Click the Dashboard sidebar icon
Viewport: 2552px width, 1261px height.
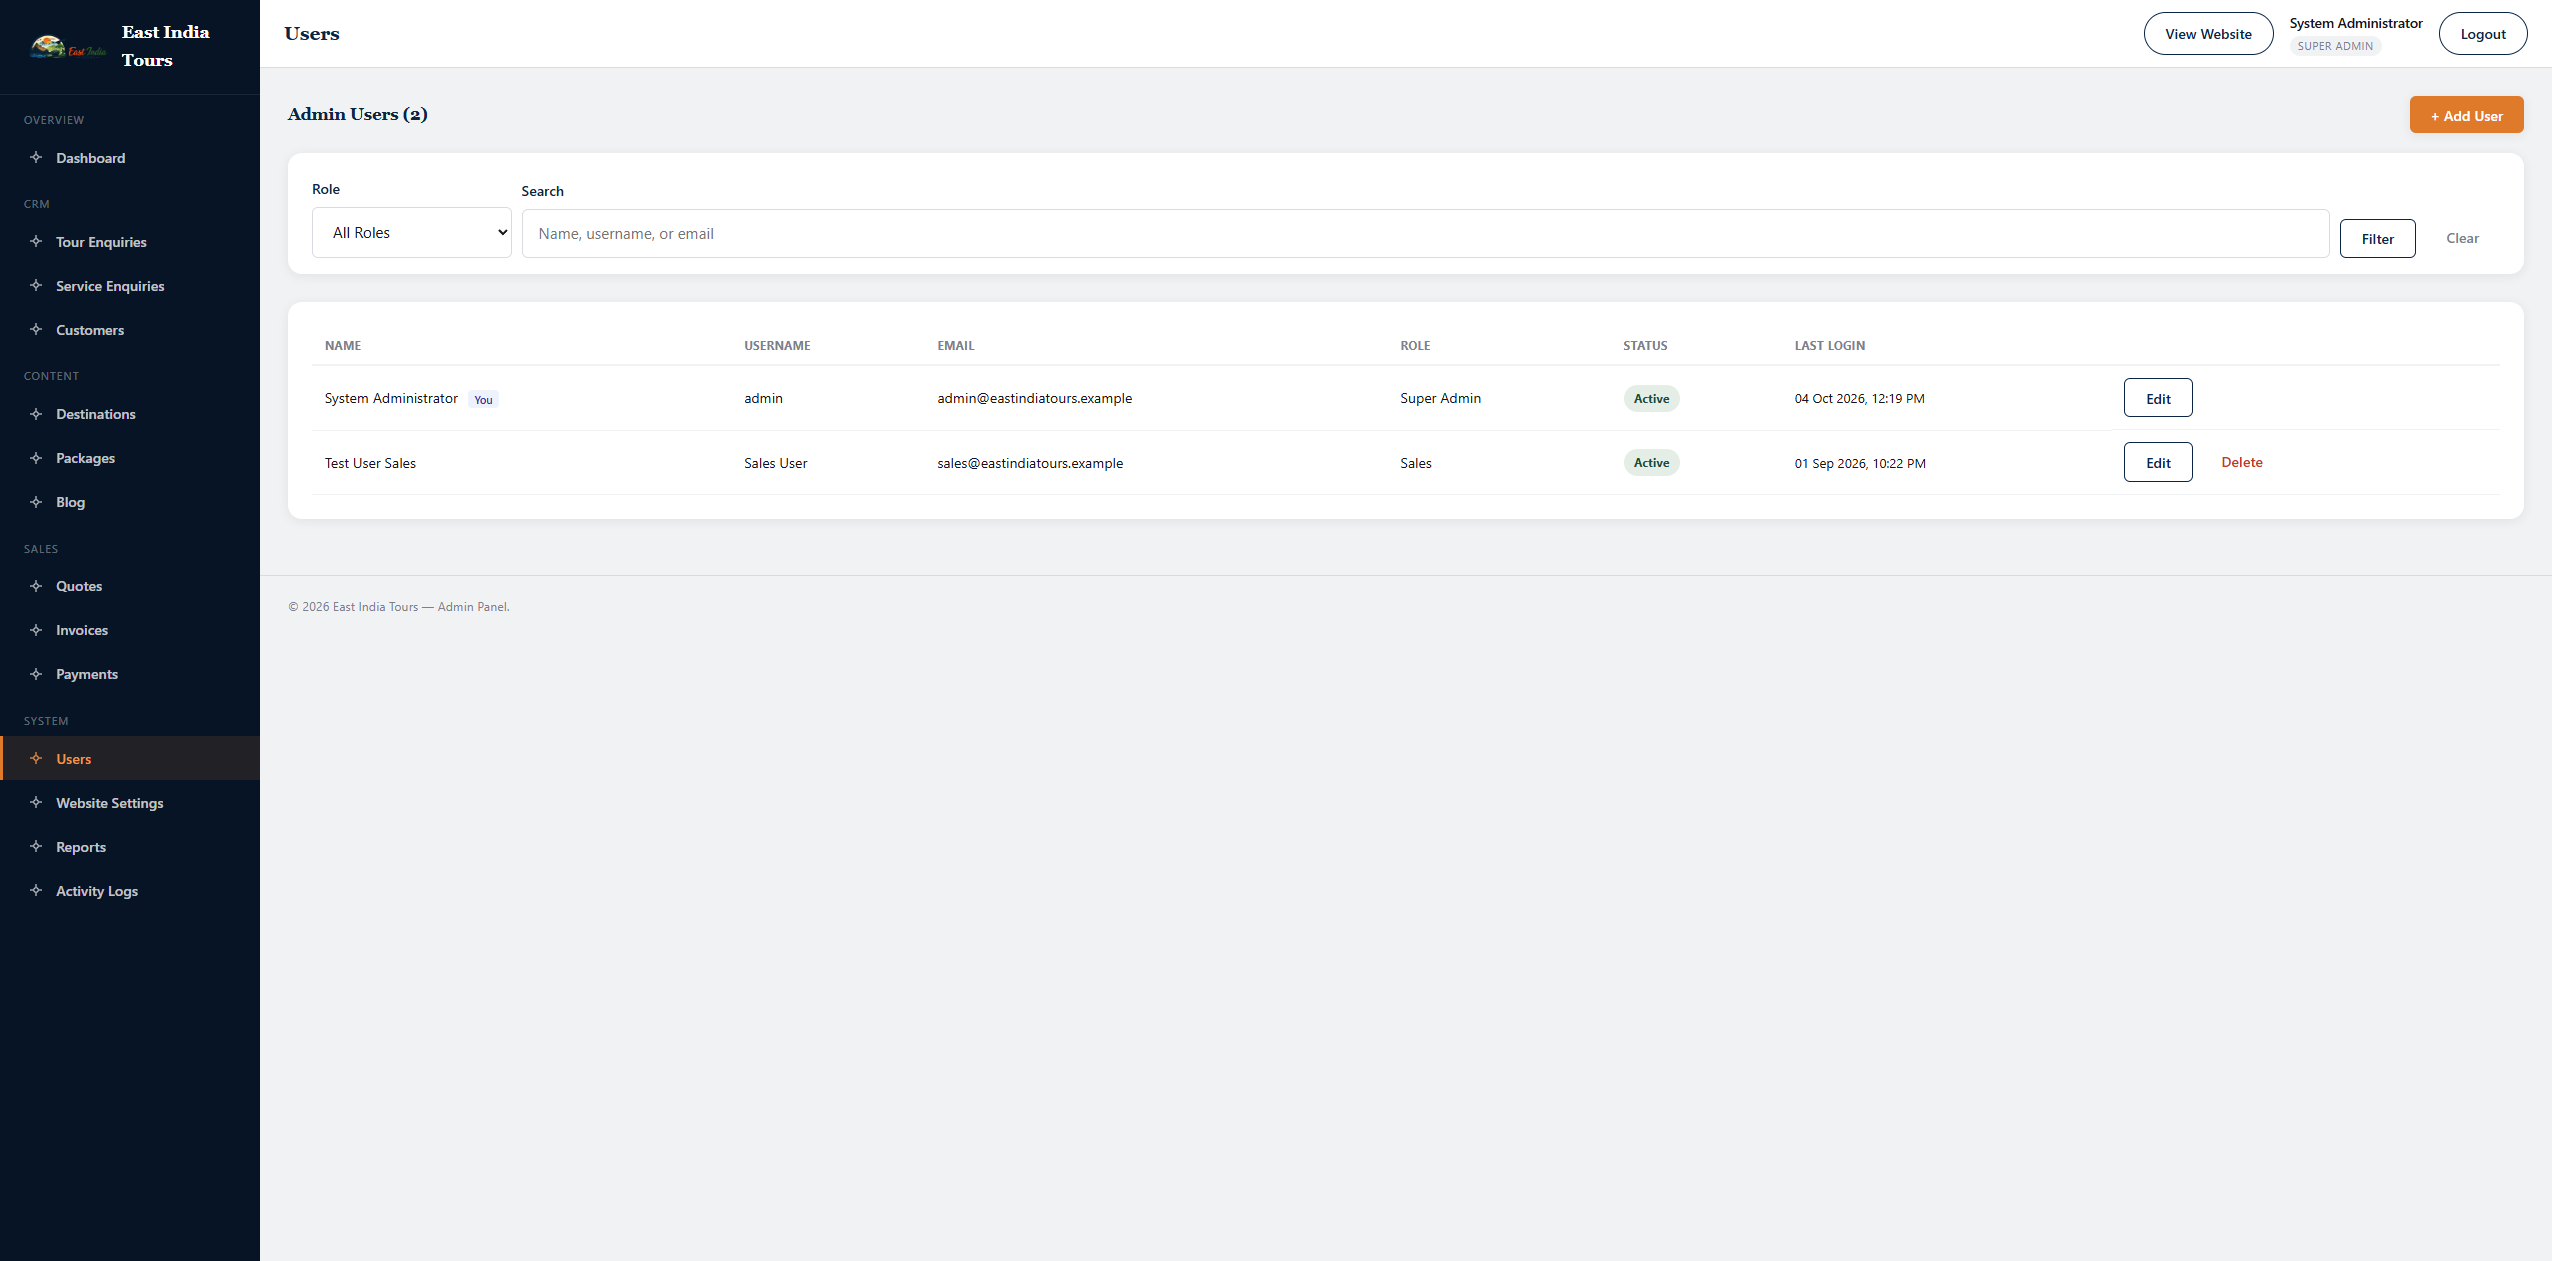click(x=36, y=158)
